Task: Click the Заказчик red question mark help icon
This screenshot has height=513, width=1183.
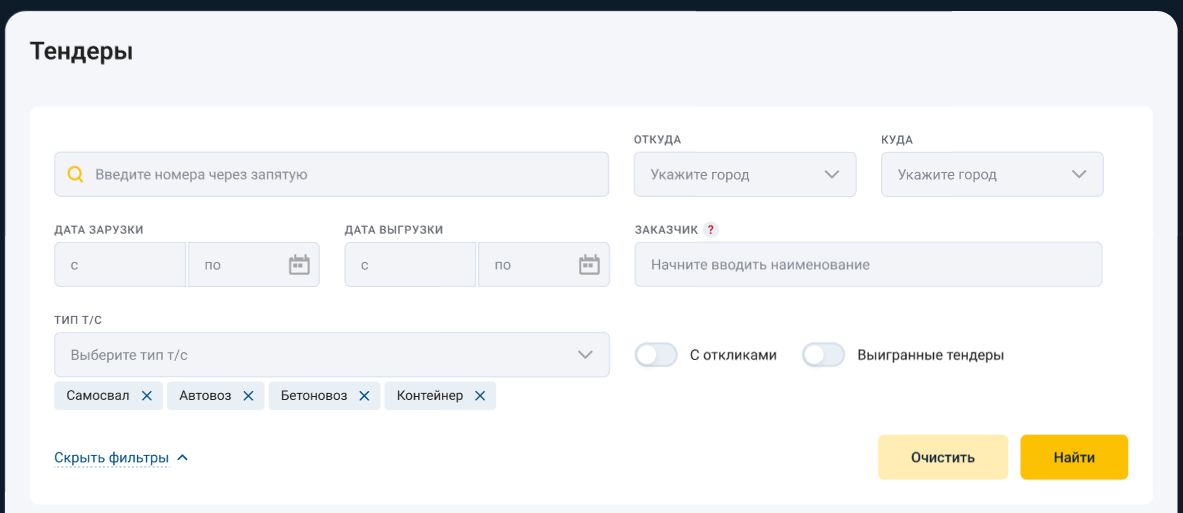Action: coord(711,229)
